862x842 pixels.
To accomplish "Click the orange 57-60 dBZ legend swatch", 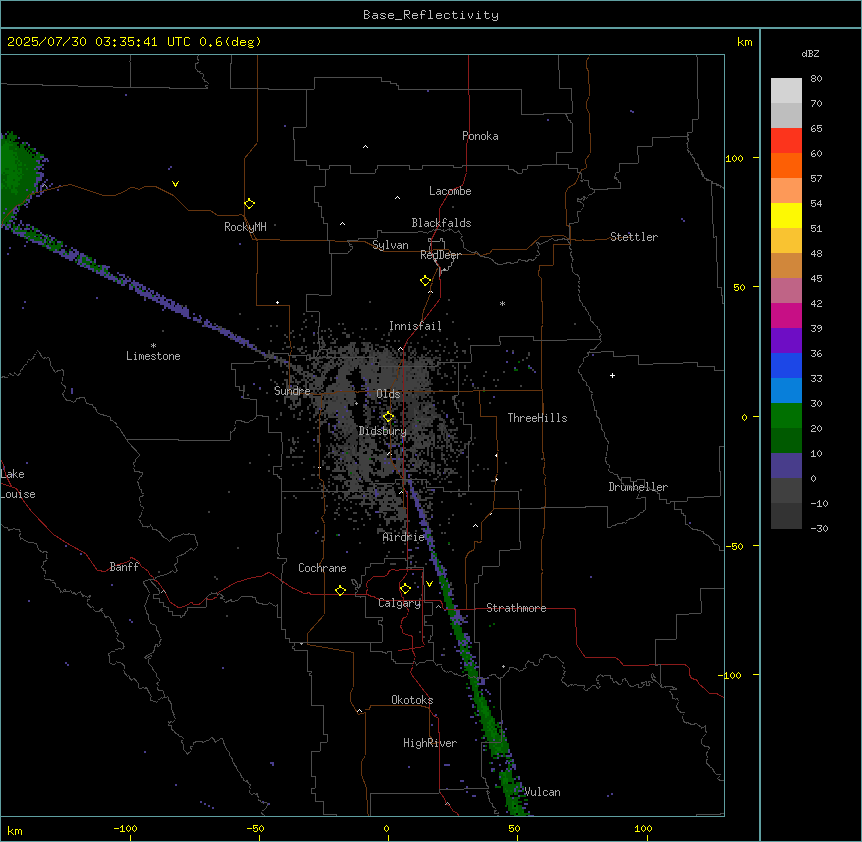I will [786, 165].
